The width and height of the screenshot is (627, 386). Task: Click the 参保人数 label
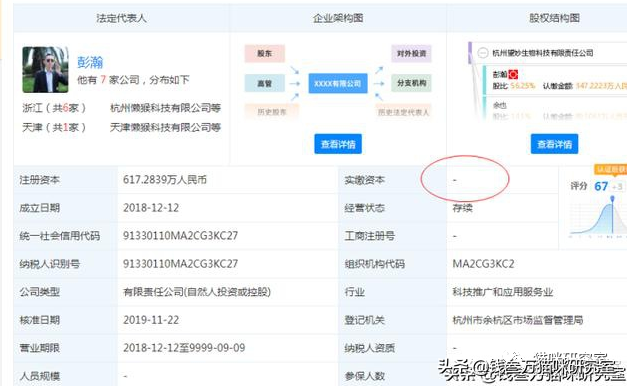pyautogui.click(x=364, y=376)
